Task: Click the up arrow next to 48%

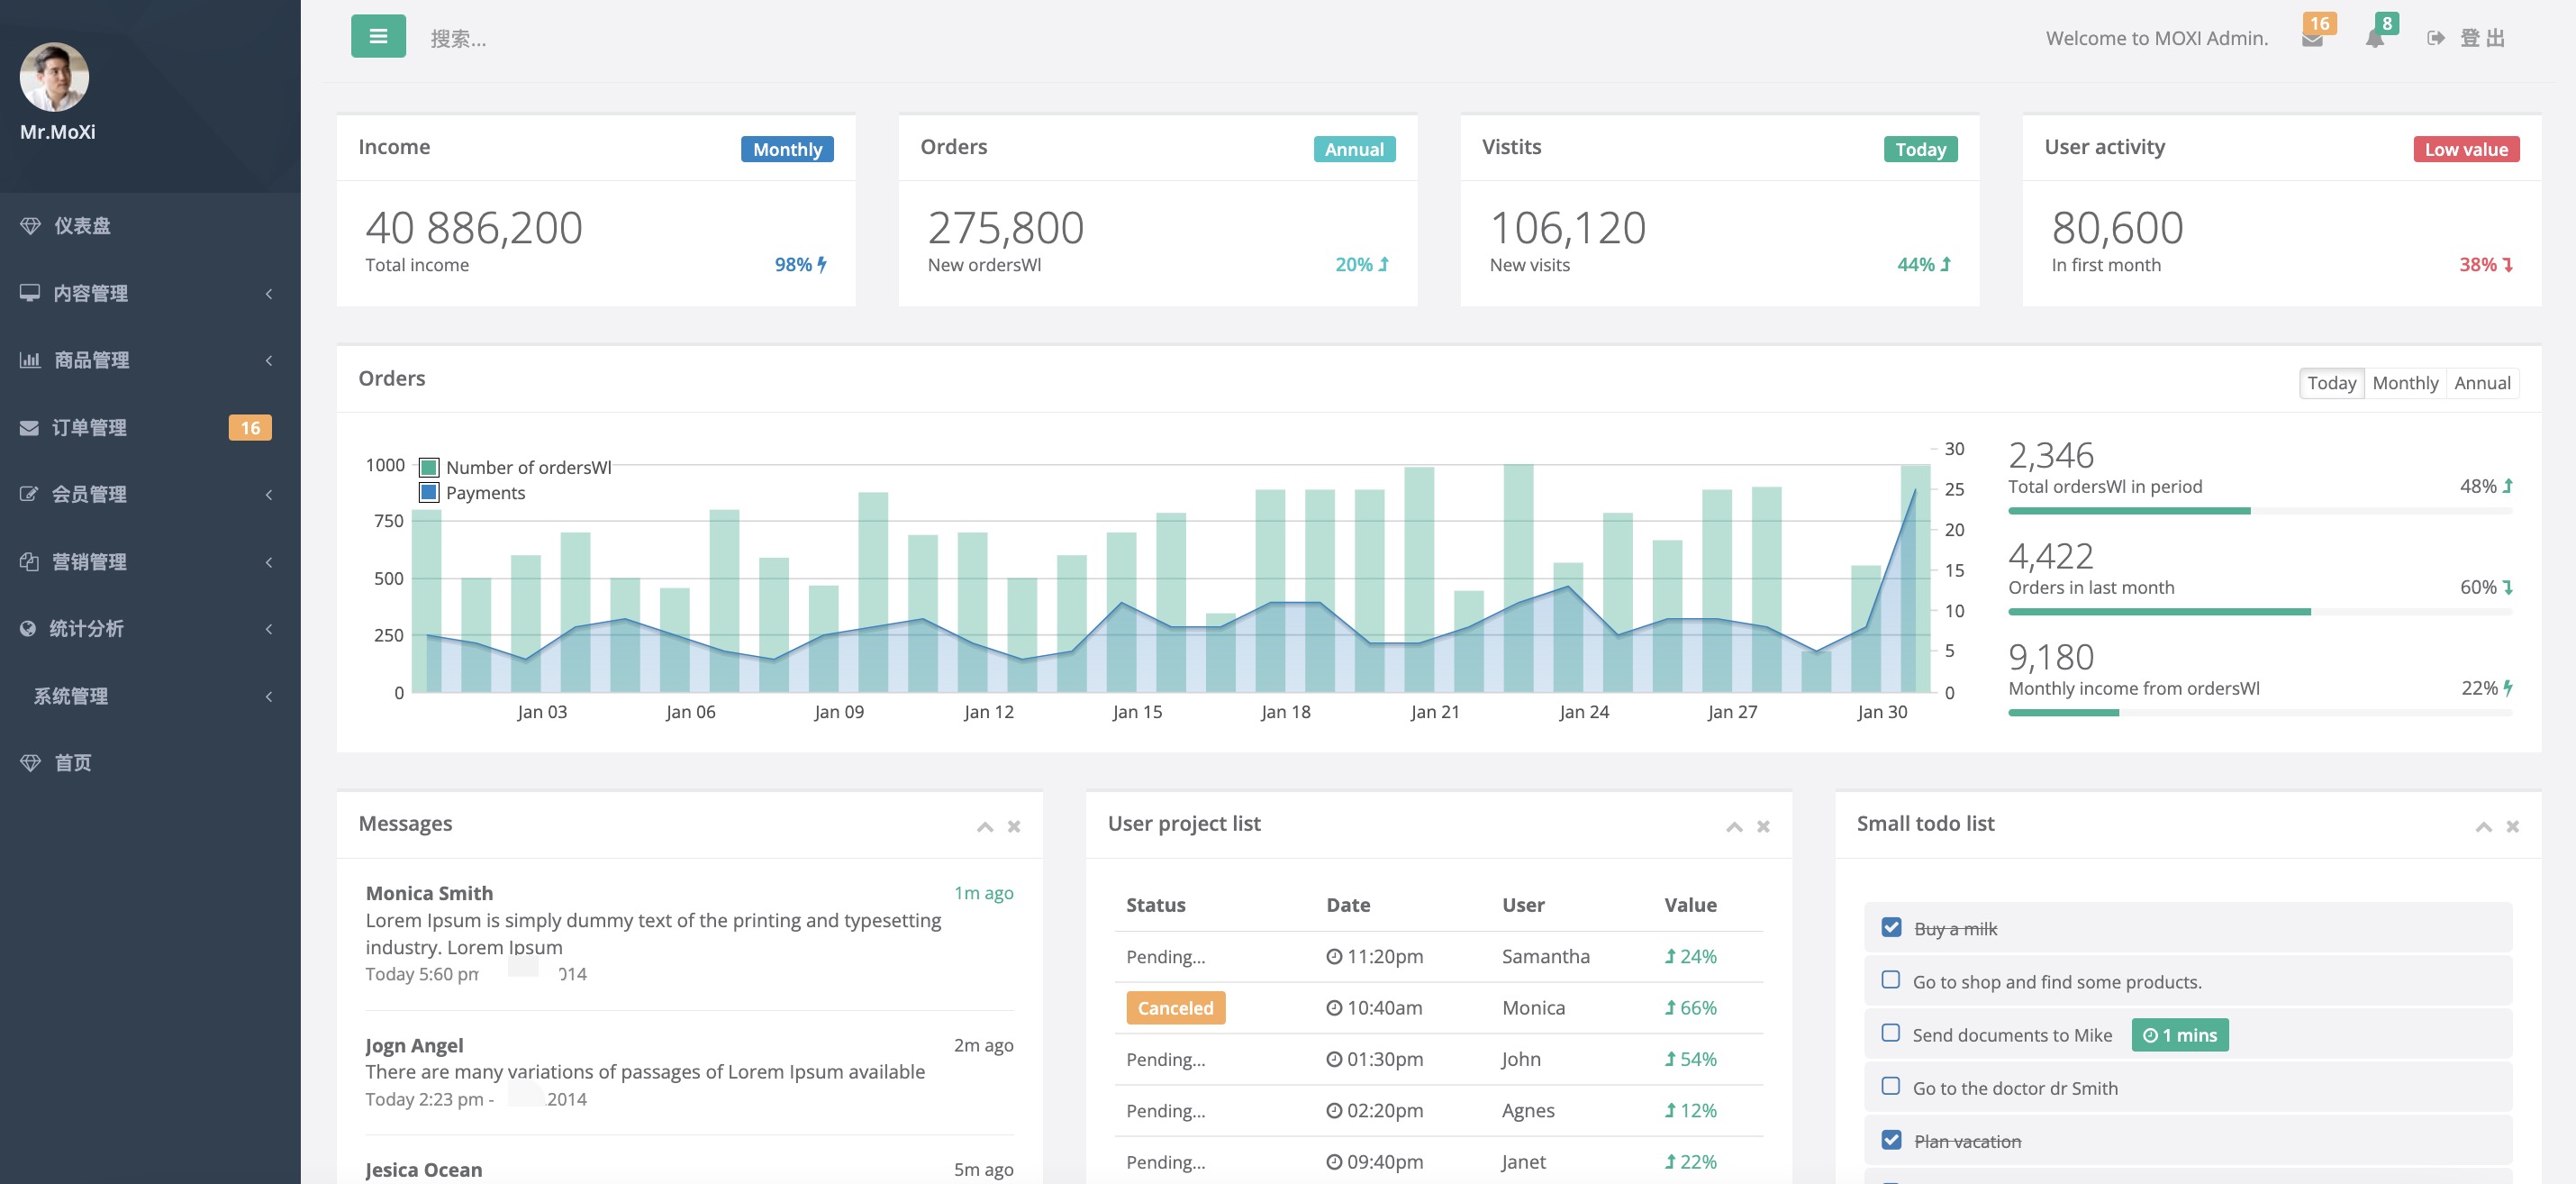Action: click(2507, 486)
